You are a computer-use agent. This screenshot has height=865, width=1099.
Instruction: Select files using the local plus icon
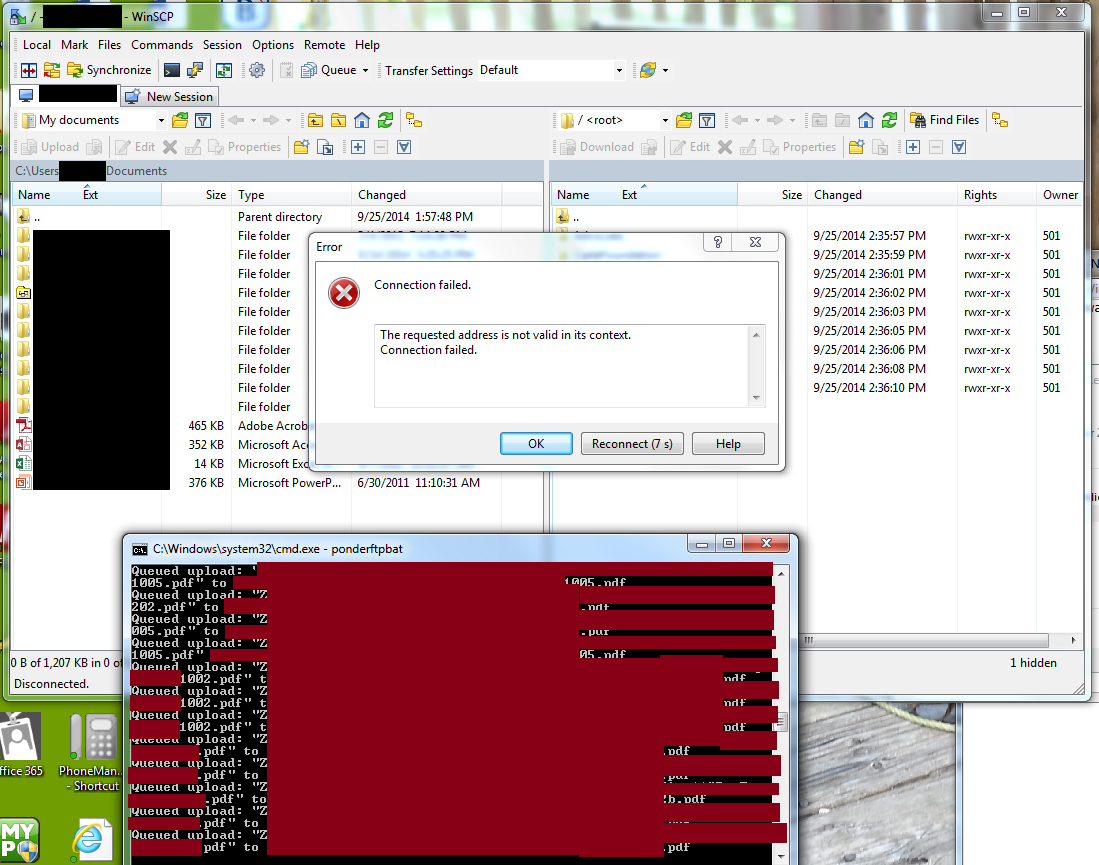tap(358, 147)
